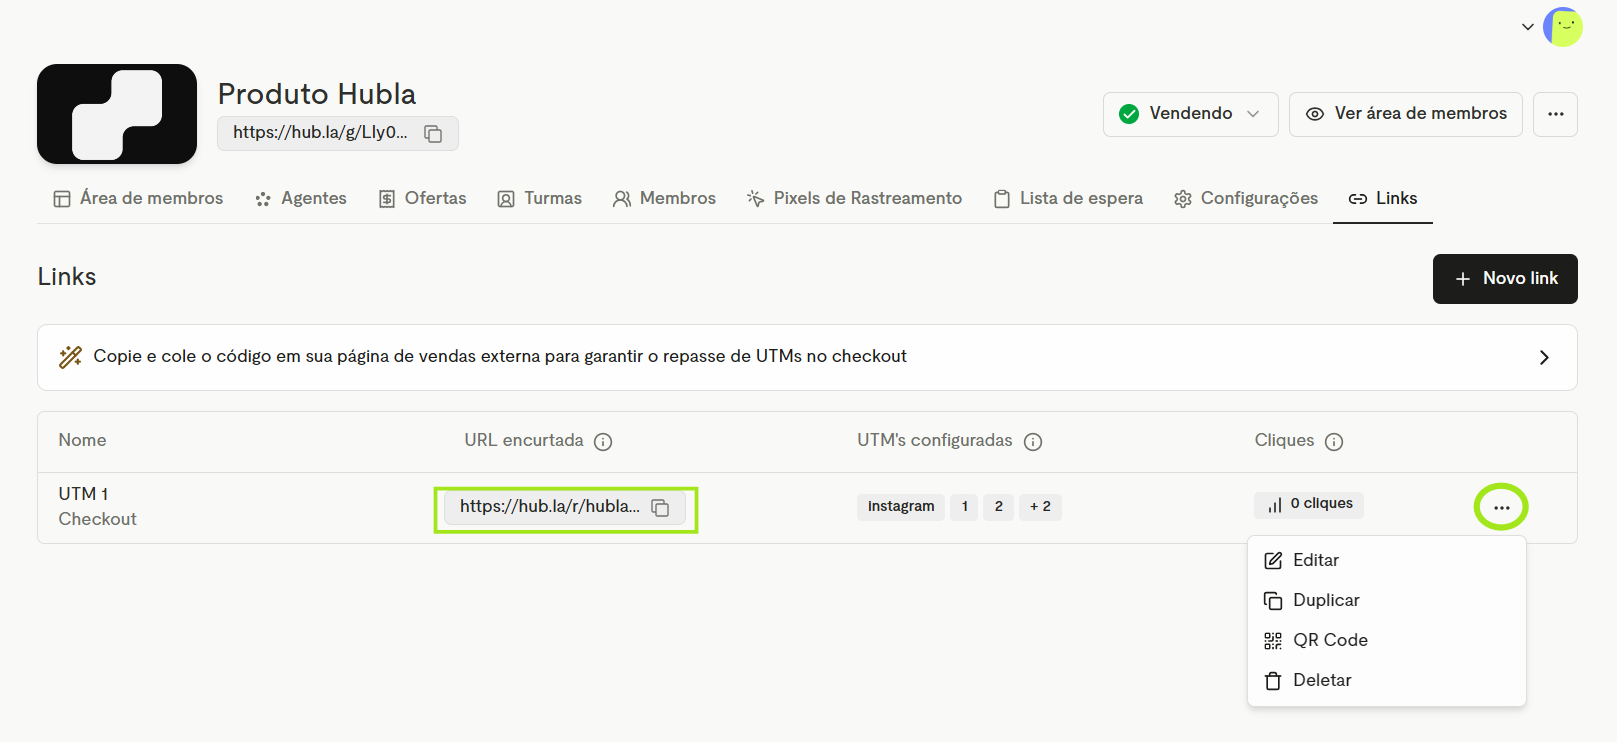Click the shortened URL https://hub.la/r/hubla...
Screen dimensions: 1617x742
[549, 507]
